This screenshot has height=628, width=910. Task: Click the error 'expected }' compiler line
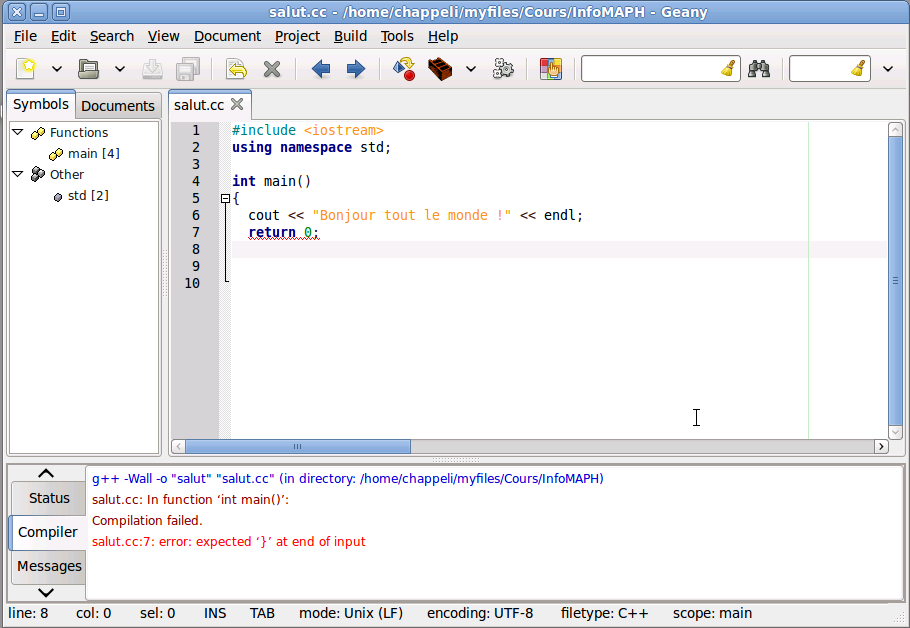pos(229,542)
